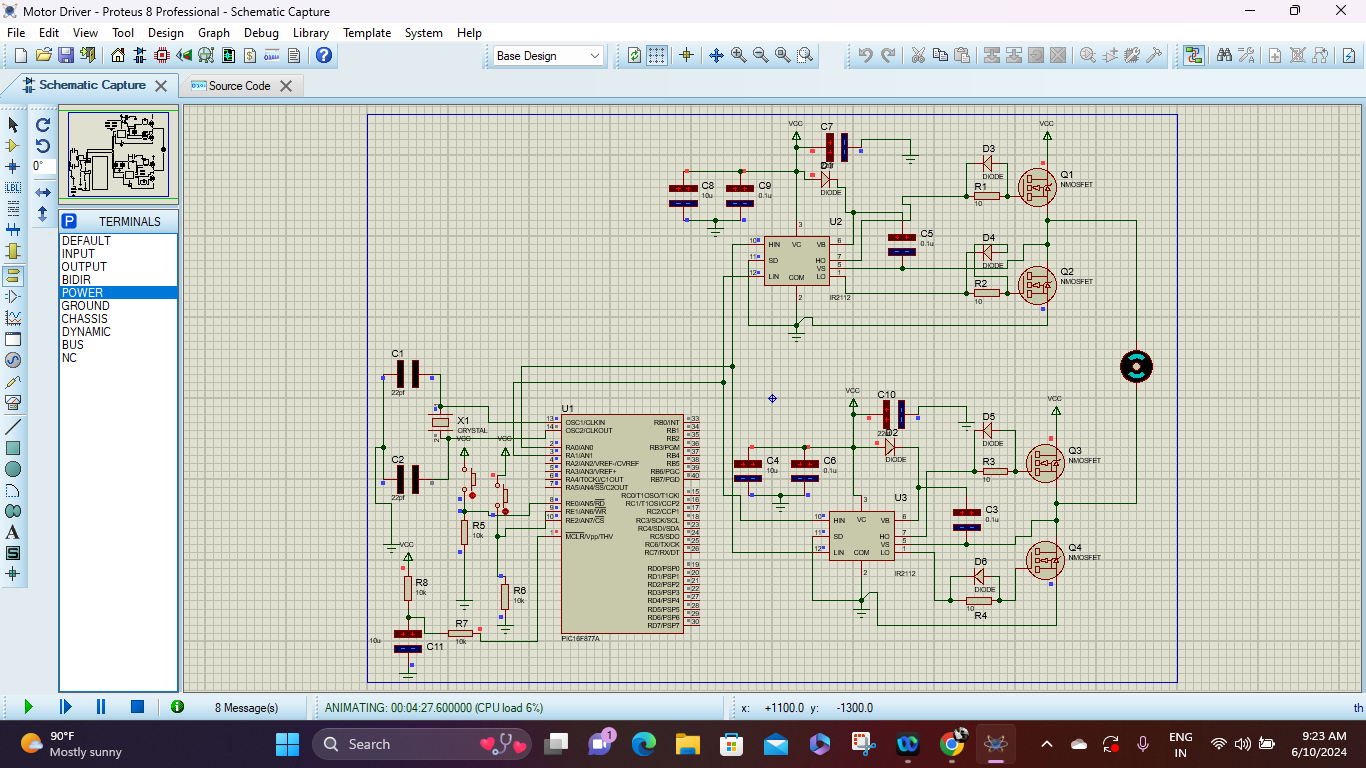
Task: Open the Library menu
Action: (x=310, y=32)
